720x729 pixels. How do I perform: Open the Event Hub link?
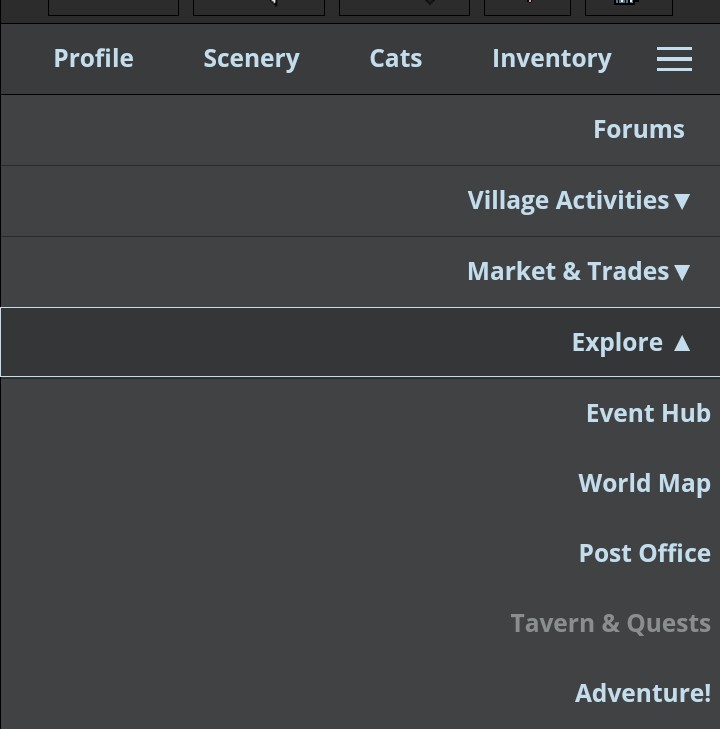[x=648, y=413]
